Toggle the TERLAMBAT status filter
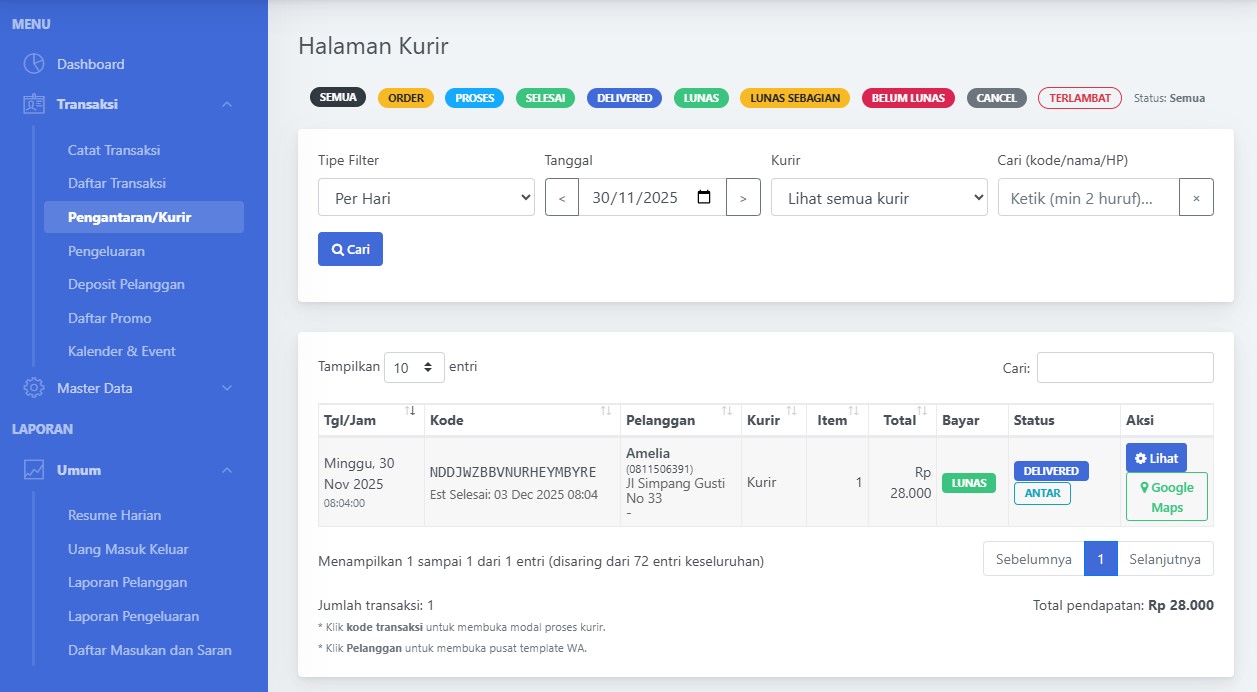 click(1080, 98)
